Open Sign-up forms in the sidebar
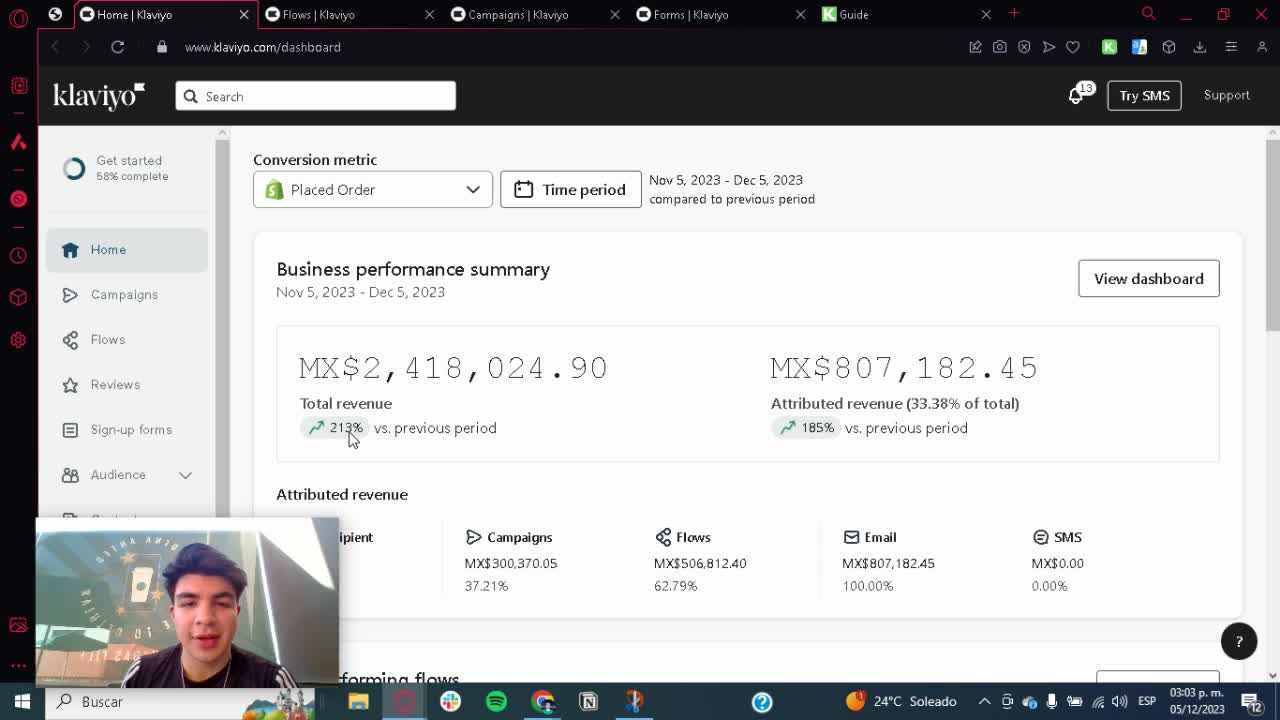 (131, 430)
